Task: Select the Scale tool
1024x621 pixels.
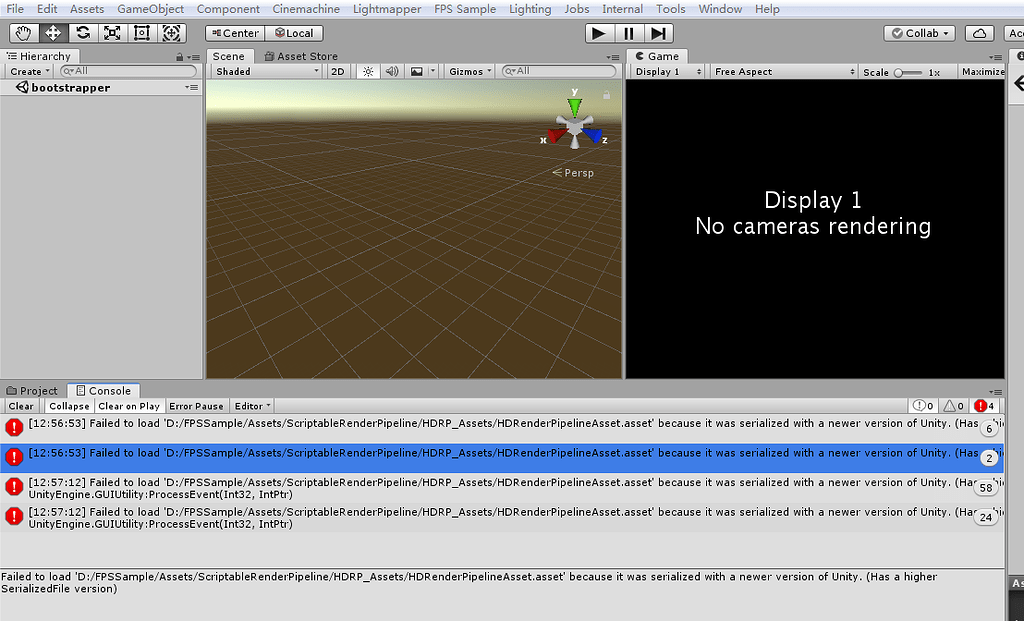Action: (x=112, y=33)
